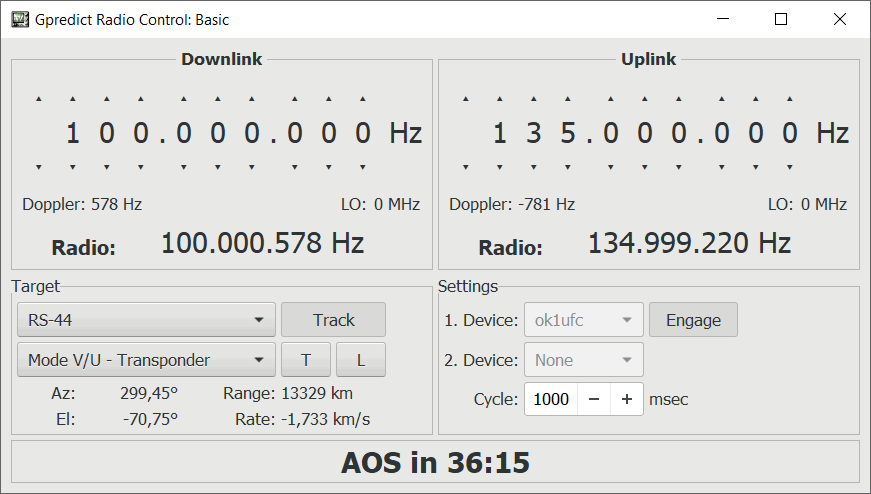Decrease downlink 100 kHz digit with down arrow
This screenshot has width=871, height=494.
click(184, 167)
